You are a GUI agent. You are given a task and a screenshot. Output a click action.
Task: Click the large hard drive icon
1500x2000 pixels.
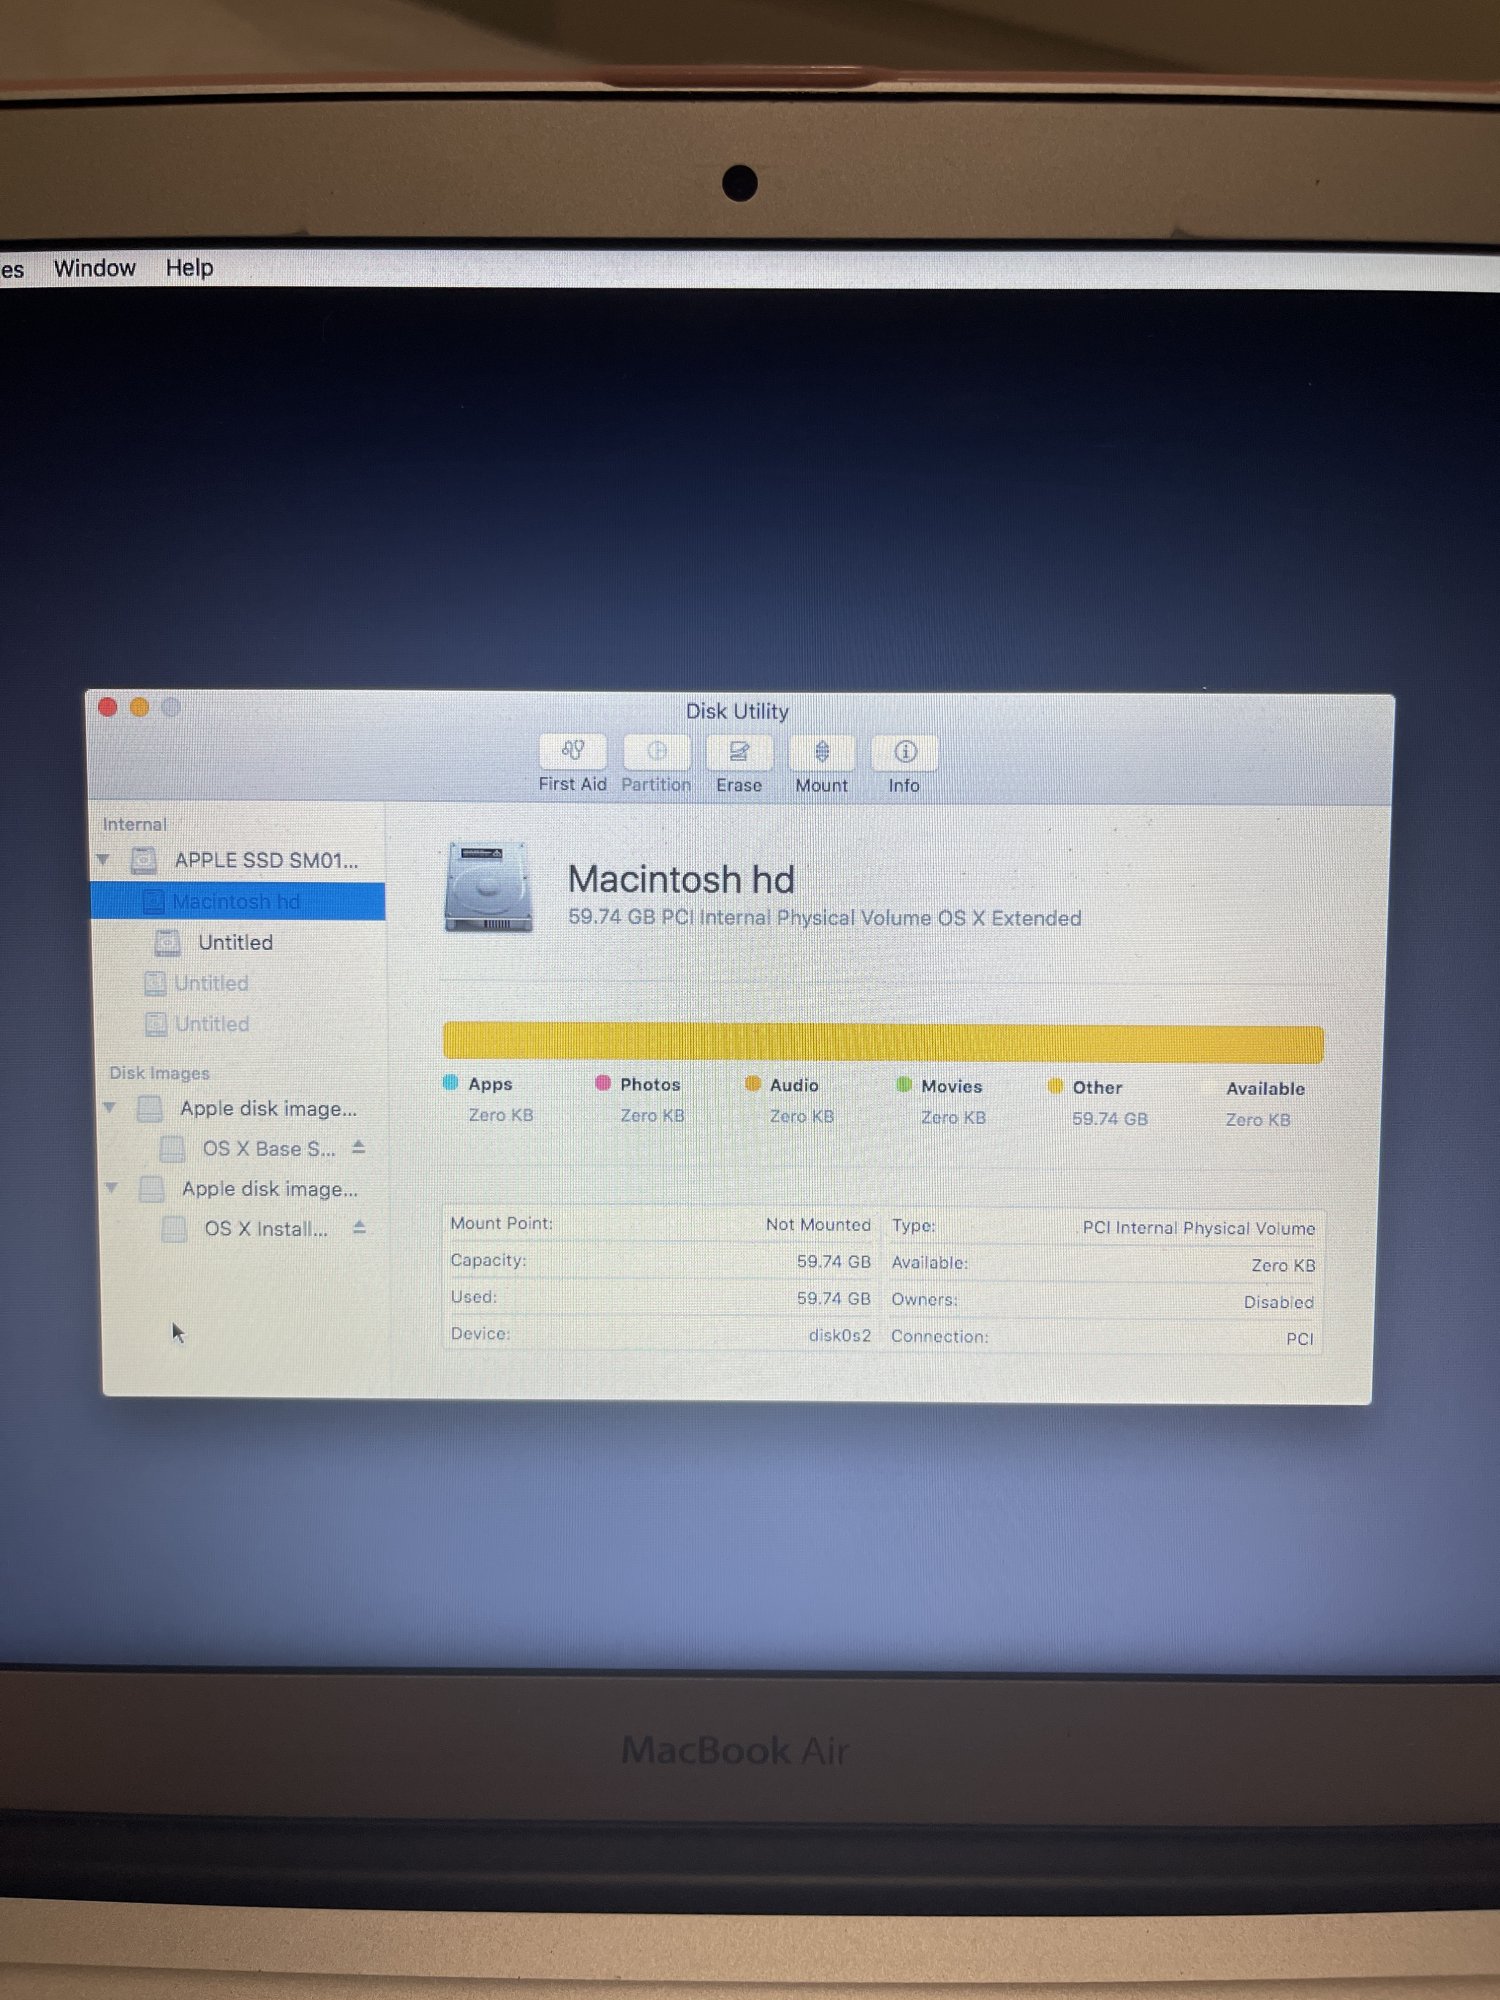[488, 887]
